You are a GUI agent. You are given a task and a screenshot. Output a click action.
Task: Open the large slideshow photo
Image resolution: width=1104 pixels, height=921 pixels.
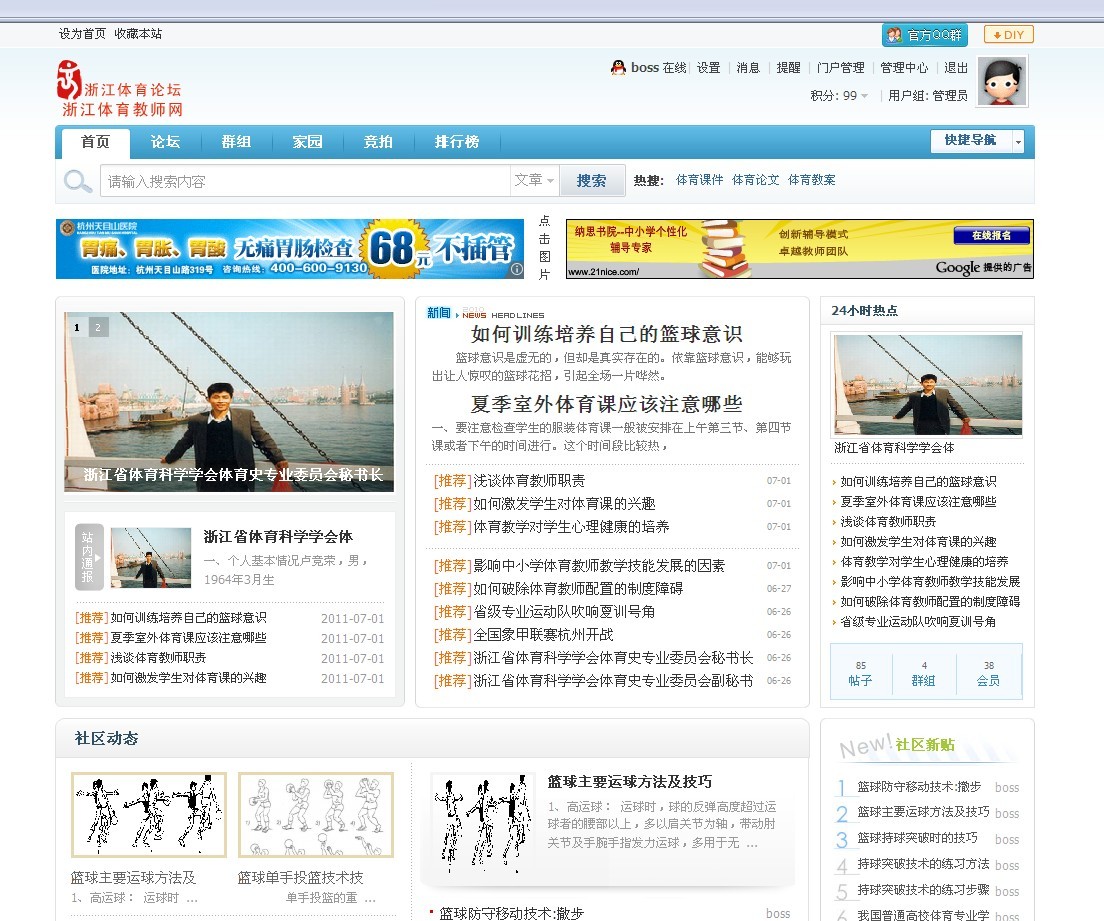pyautogui.click(x=229, y=401)
